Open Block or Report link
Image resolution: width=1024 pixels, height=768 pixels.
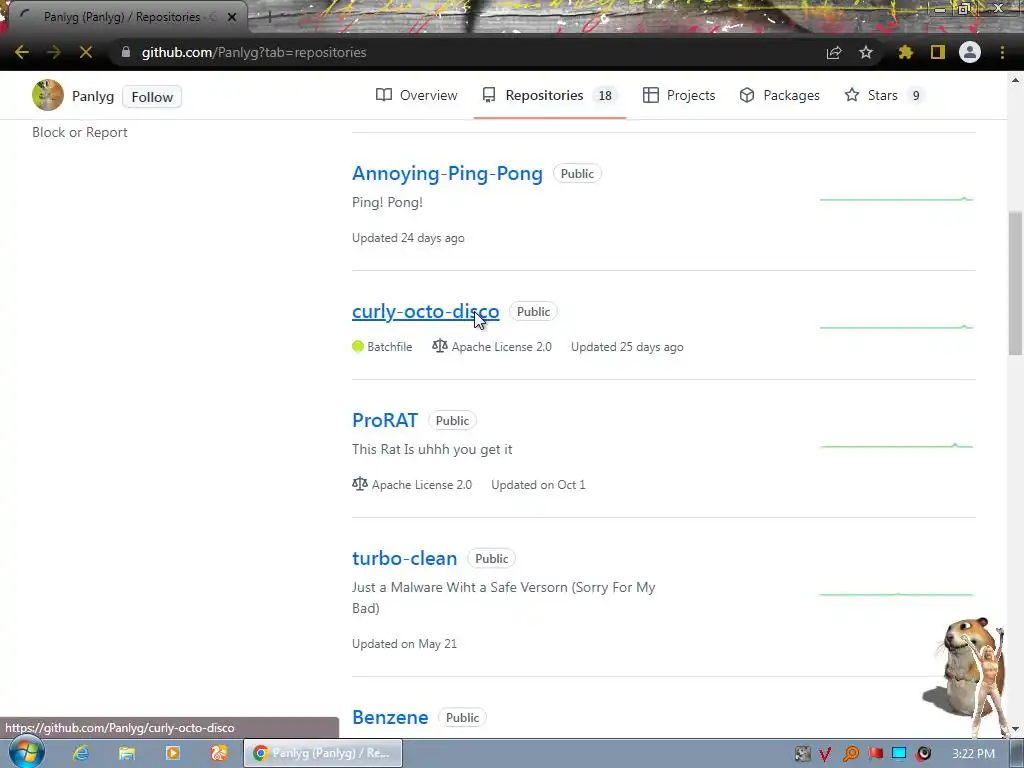point(80,133)
